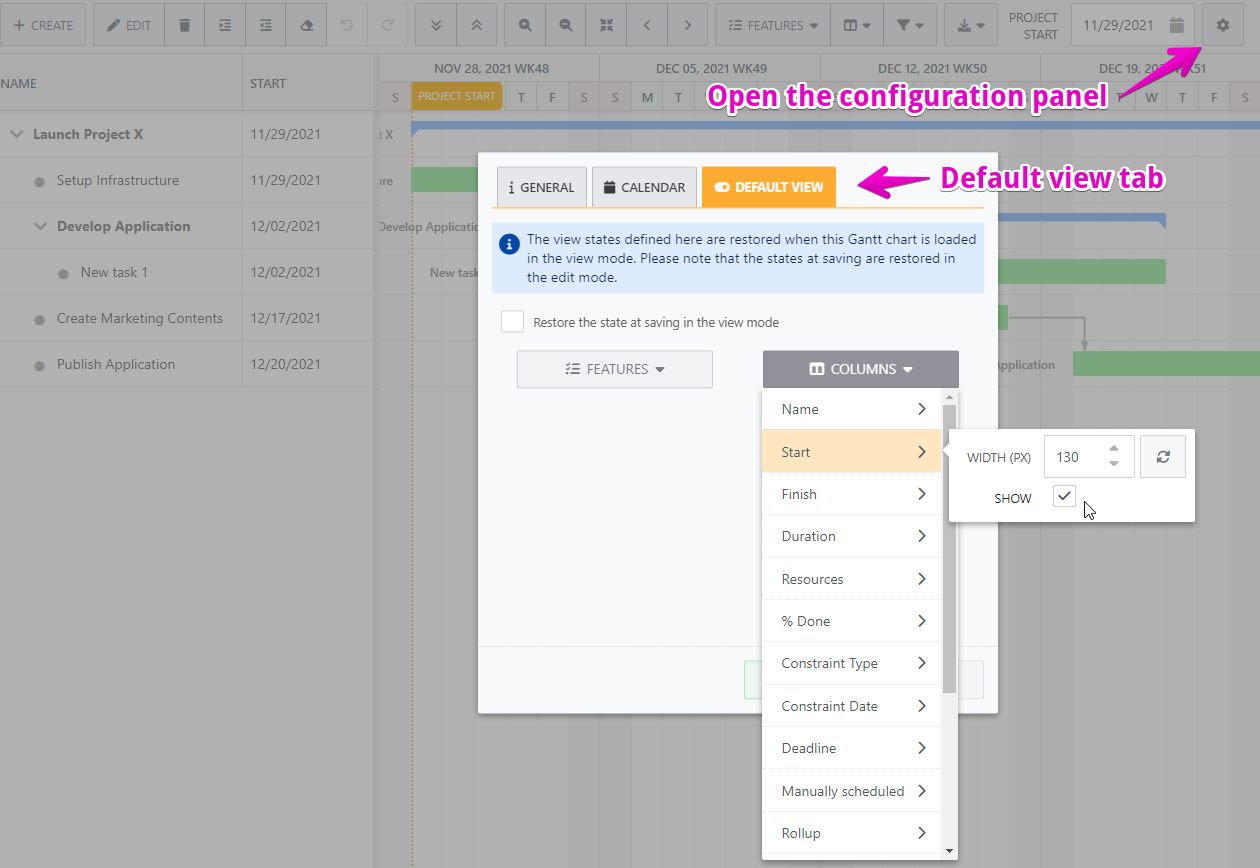Click the indent task icon
This screenshot has width=1260, height=868.
(x=225, y=25)
